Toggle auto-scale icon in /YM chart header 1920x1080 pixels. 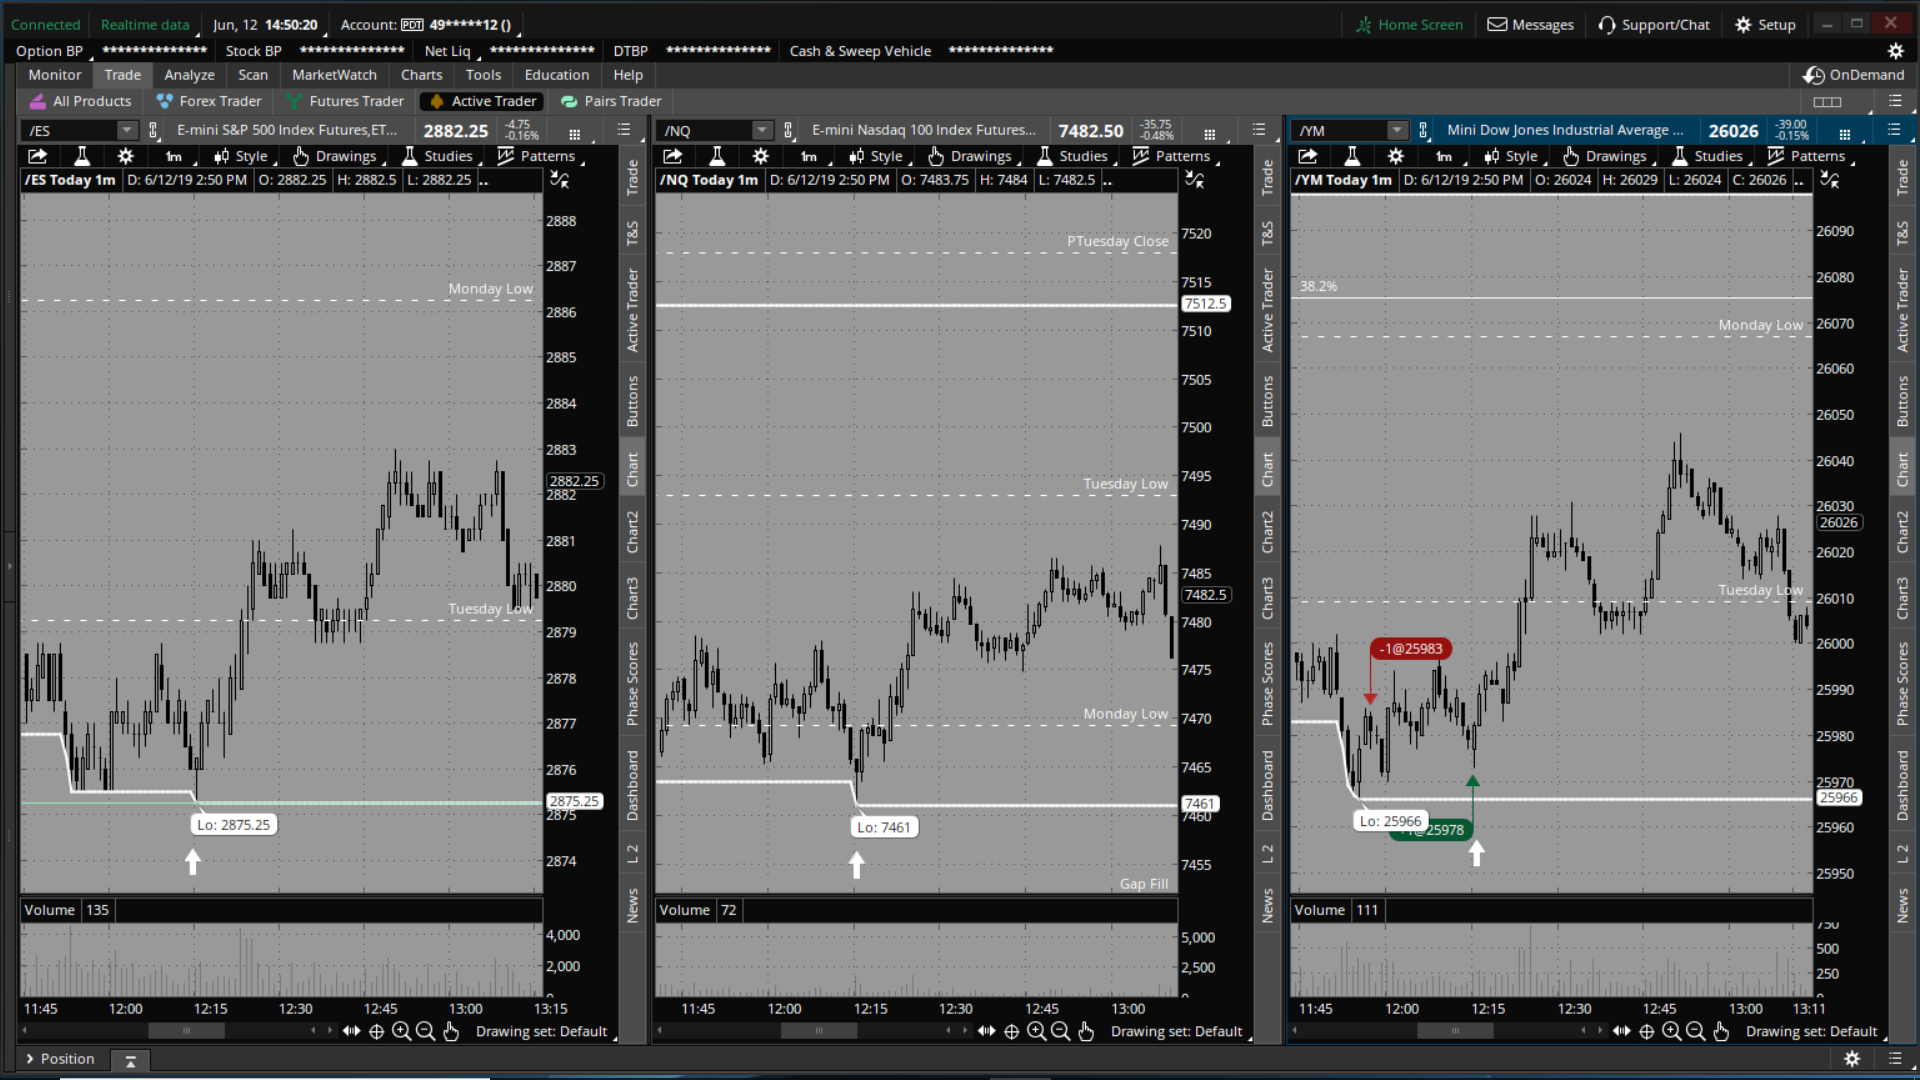[x=1830, y=180]
